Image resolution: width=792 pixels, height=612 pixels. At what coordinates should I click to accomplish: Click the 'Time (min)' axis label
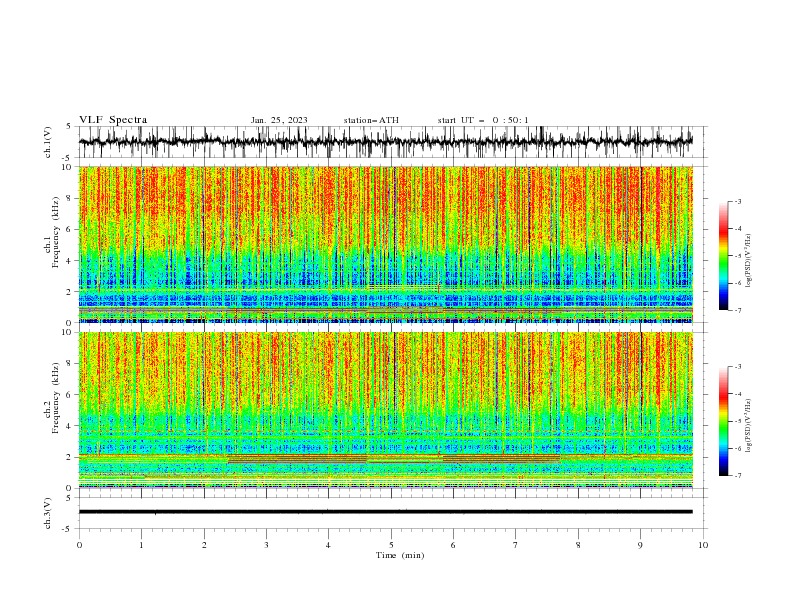(x=400, y=555)
